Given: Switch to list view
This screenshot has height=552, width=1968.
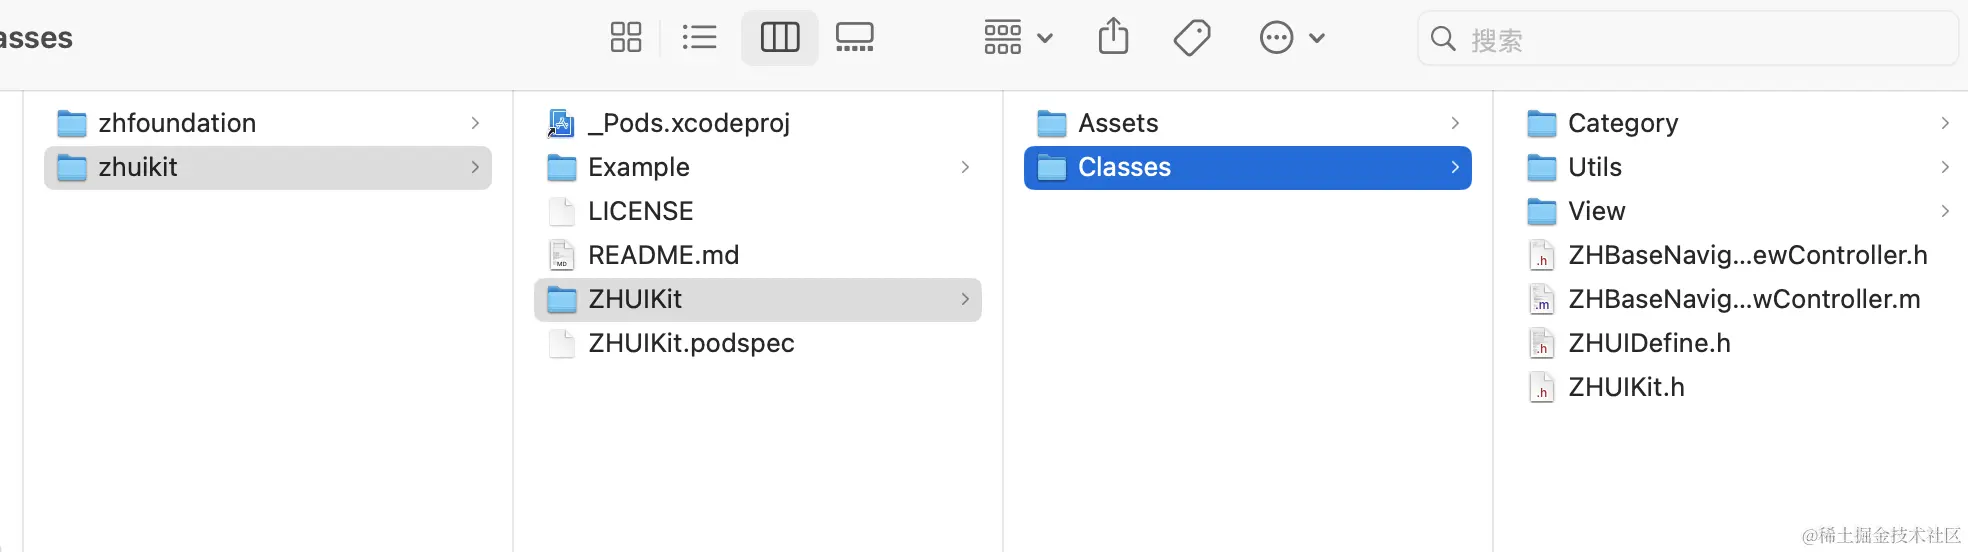Looking at the screenshot, I should (x=699, y=38).
